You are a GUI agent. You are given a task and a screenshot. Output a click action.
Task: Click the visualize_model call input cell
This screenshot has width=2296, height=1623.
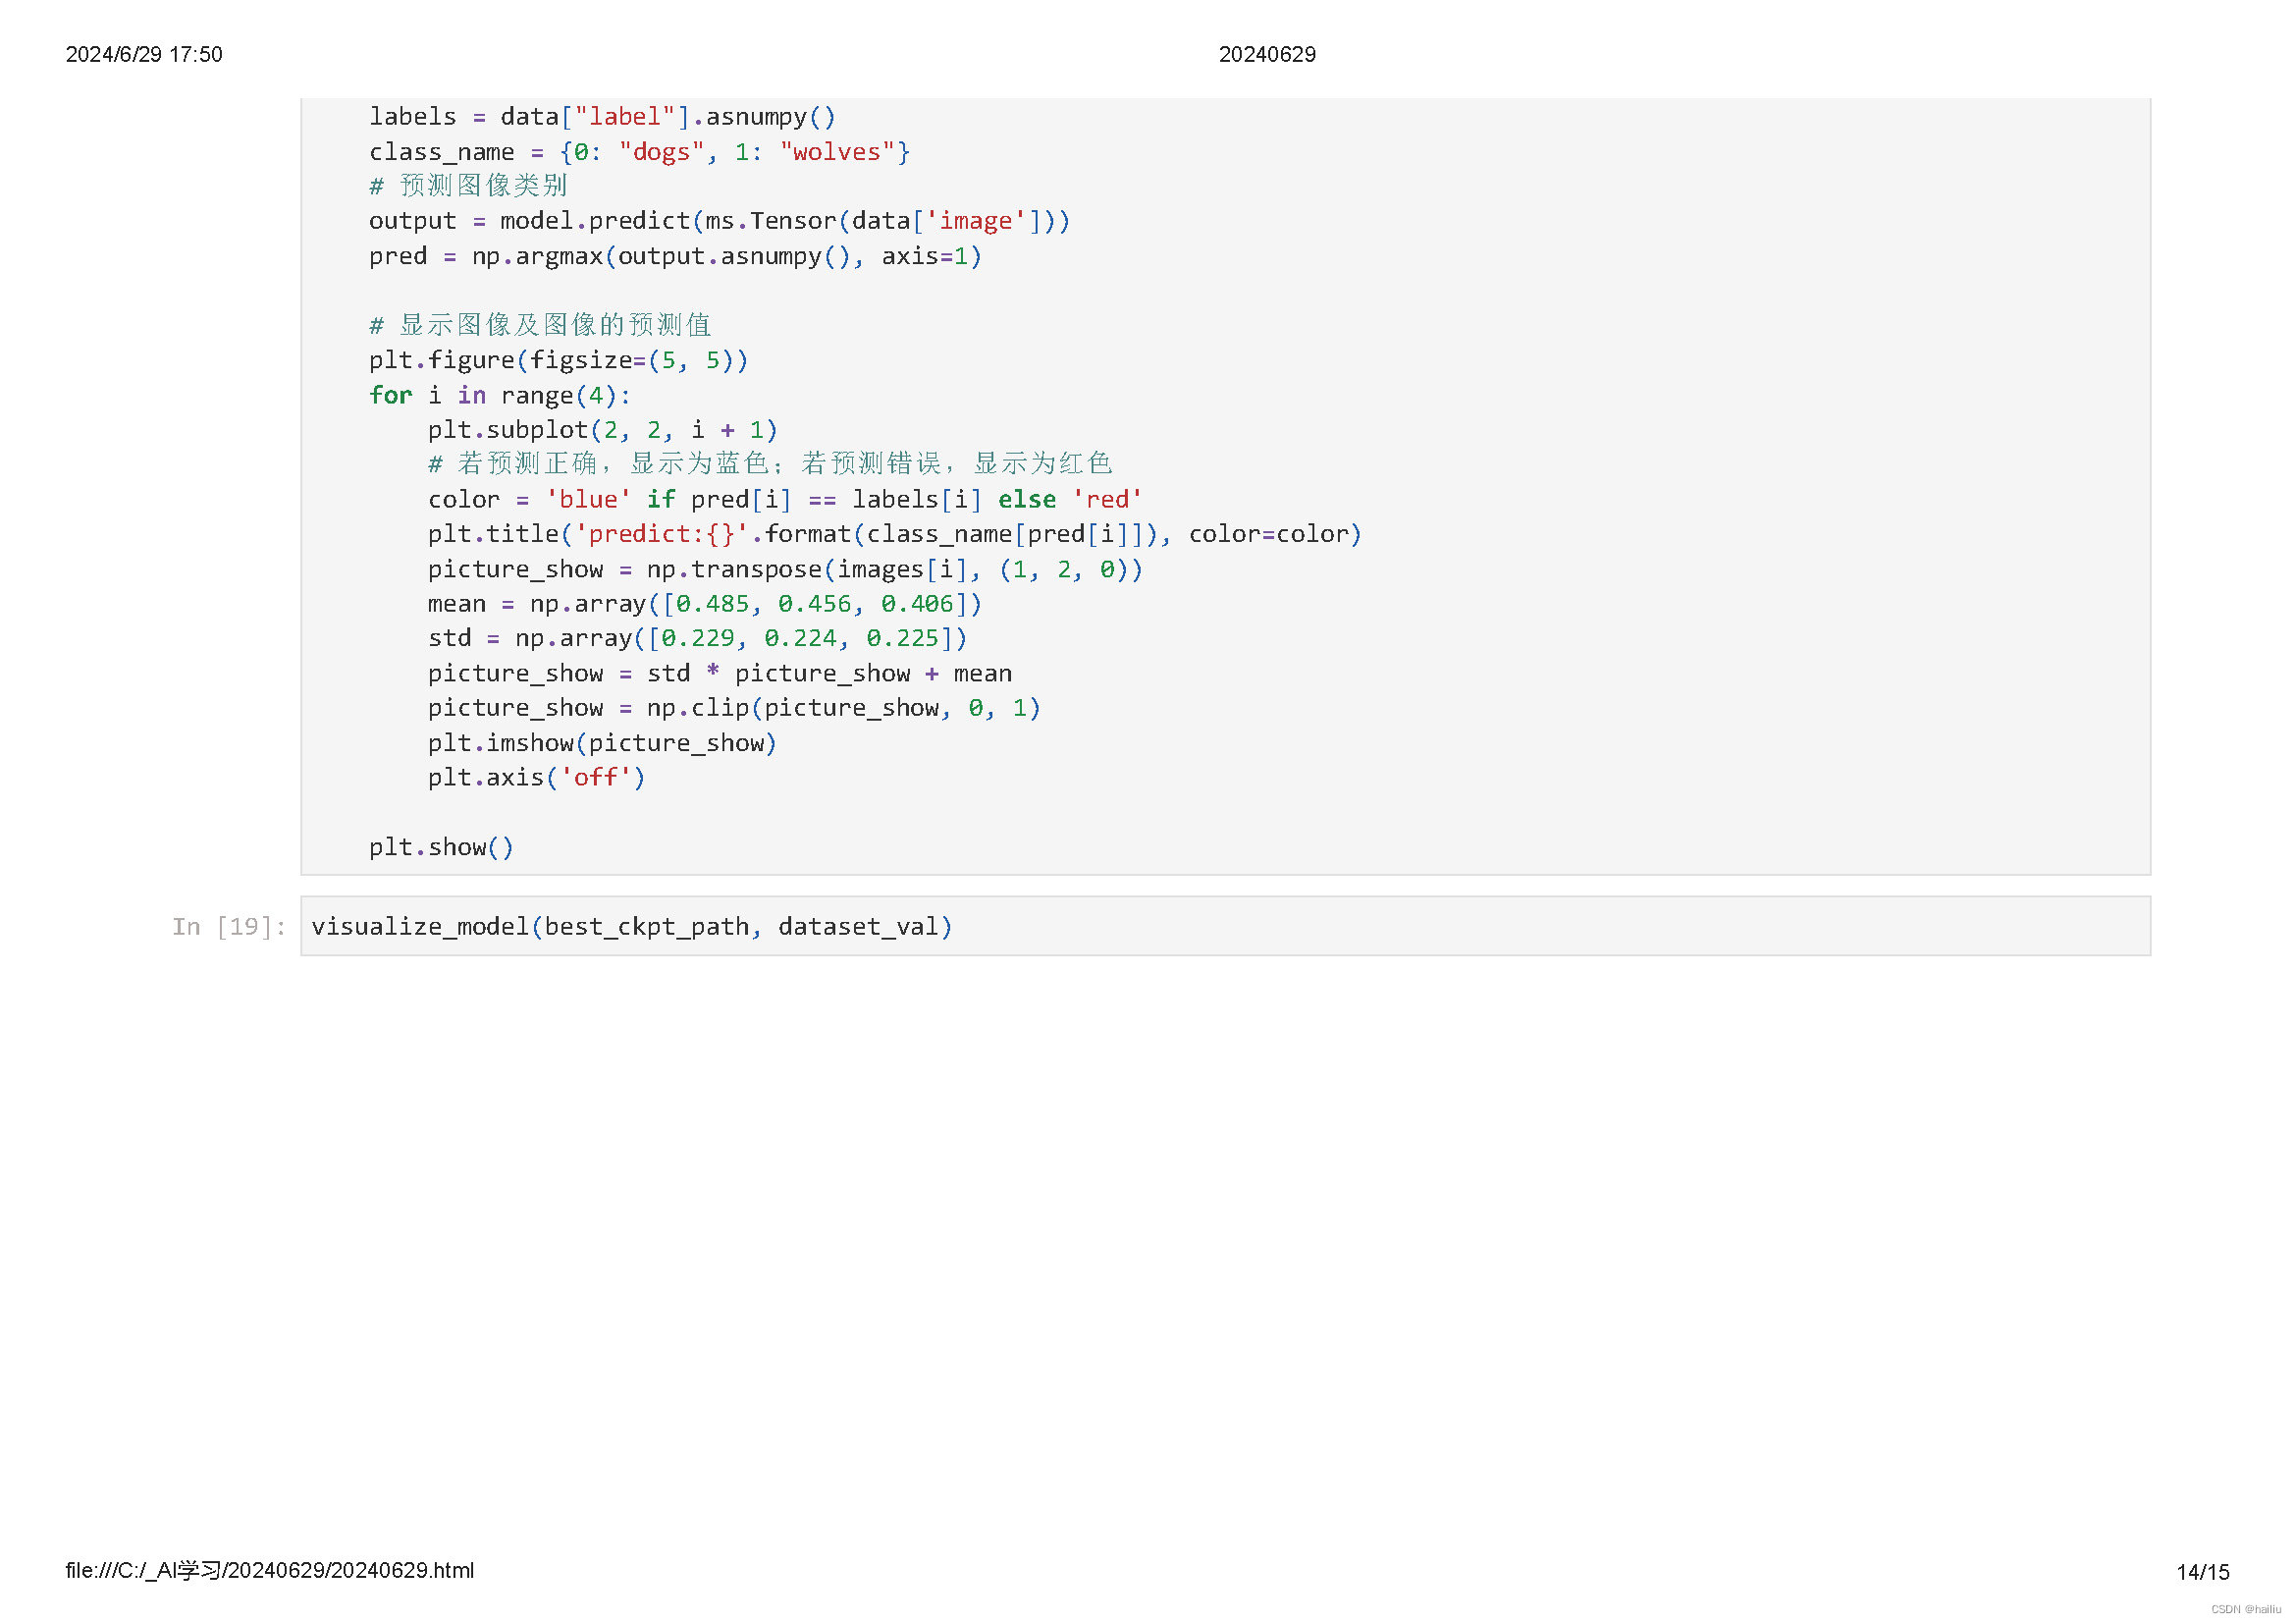click(631, 927)
